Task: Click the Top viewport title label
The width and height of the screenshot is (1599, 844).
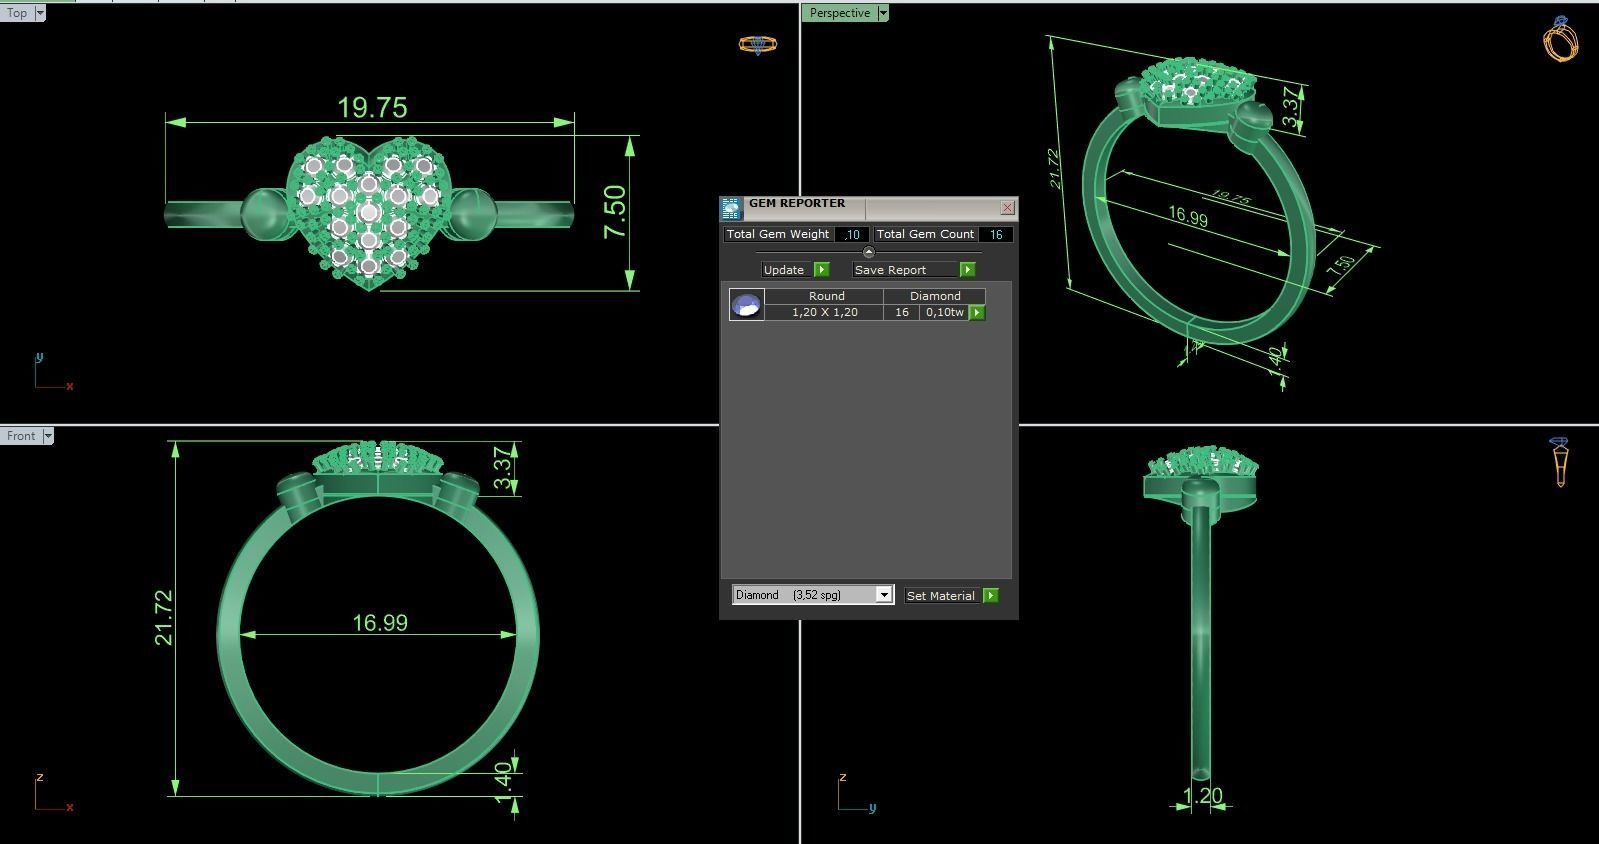Action: 17,13
